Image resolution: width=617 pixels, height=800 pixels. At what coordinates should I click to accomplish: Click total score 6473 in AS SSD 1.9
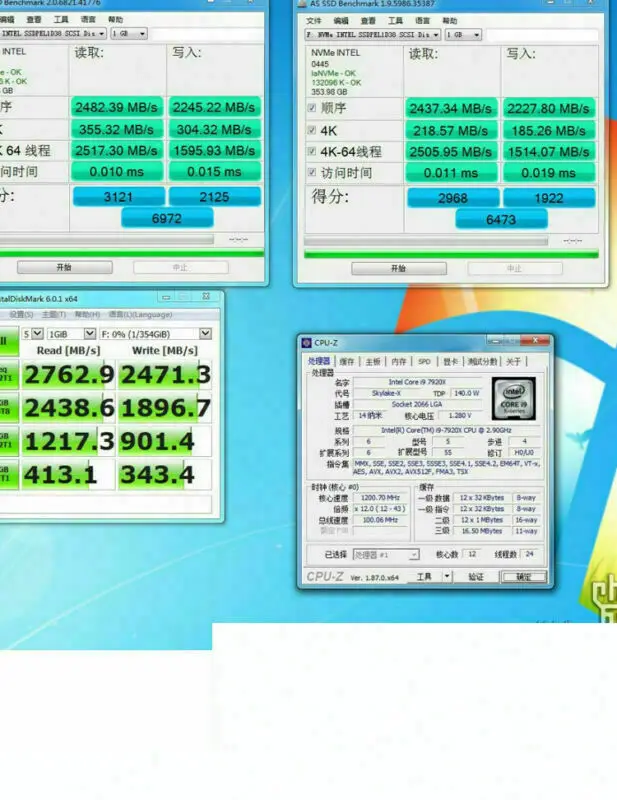(x=501, y=219)
